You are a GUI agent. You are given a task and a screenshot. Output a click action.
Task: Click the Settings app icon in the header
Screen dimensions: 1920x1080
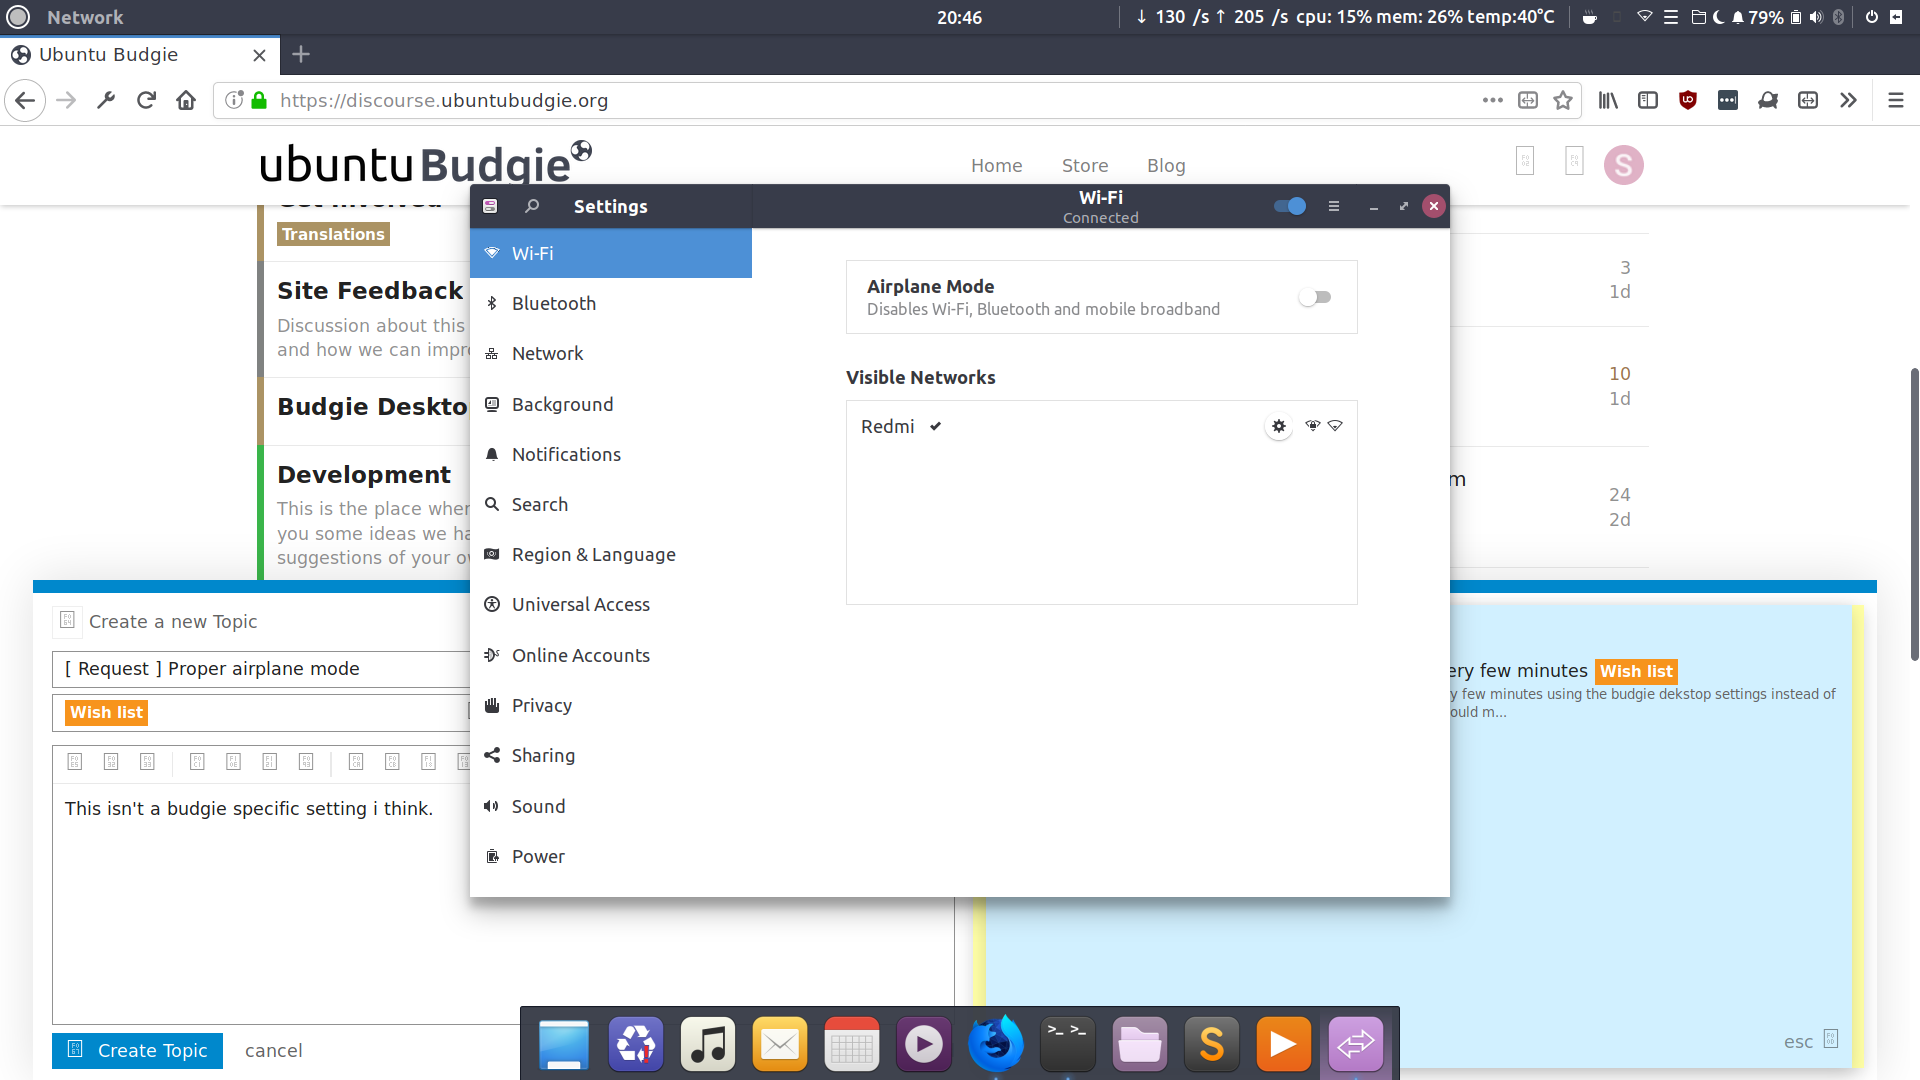coord(490,206)
